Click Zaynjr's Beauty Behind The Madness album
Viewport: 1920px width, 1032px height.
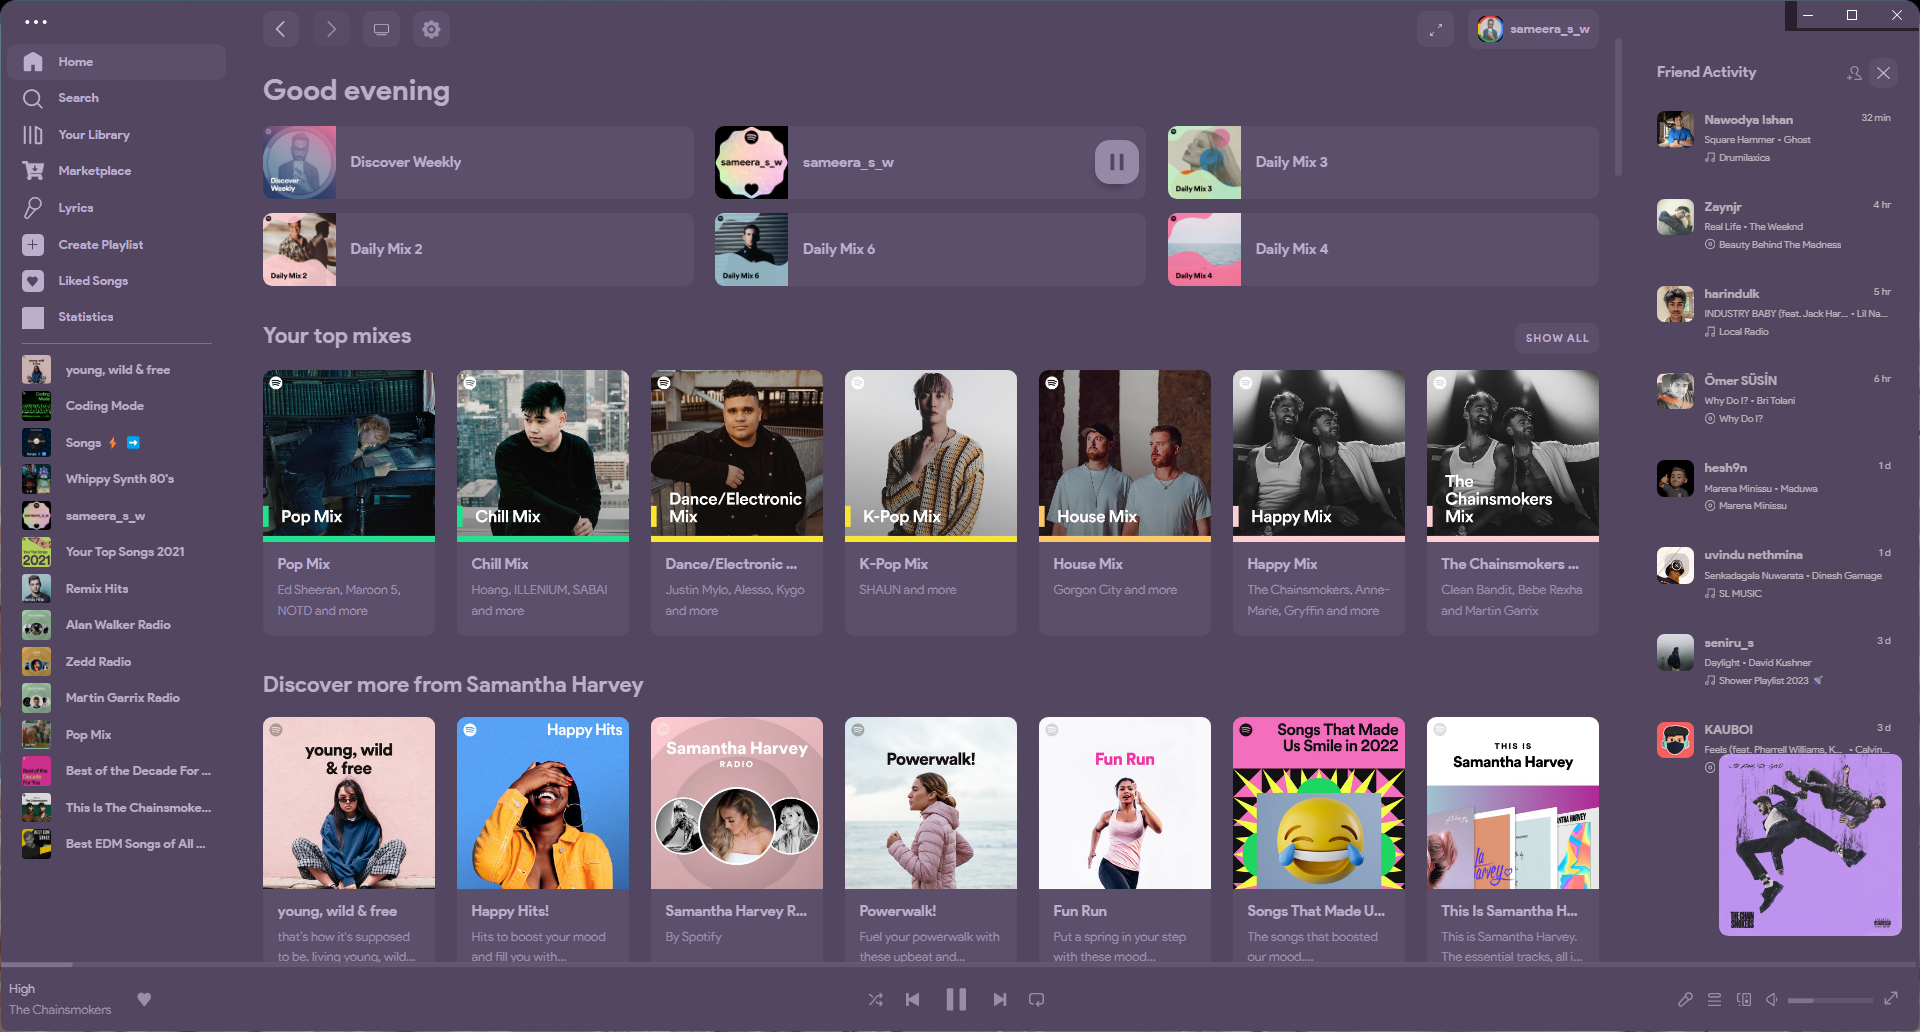click(1780, 245)
